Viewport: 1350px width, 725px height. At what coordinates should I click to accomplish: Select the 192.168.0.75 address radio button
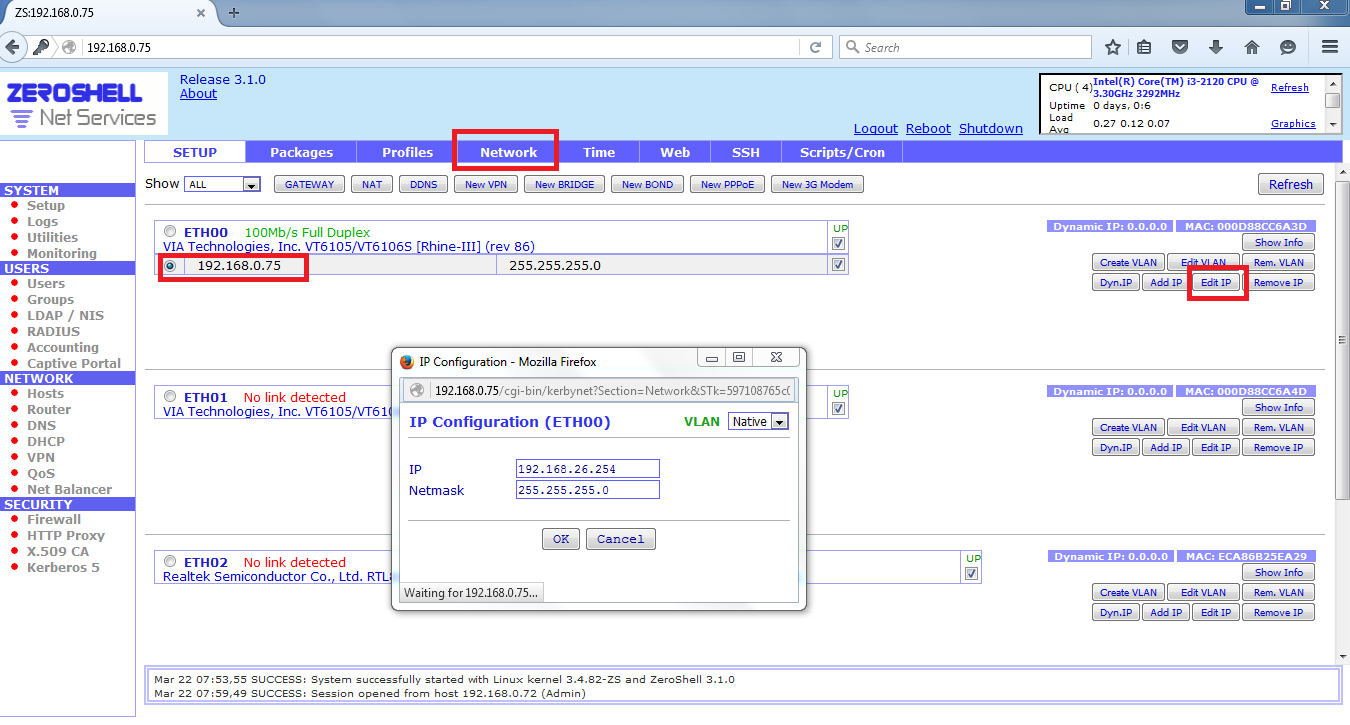point(170,265)
